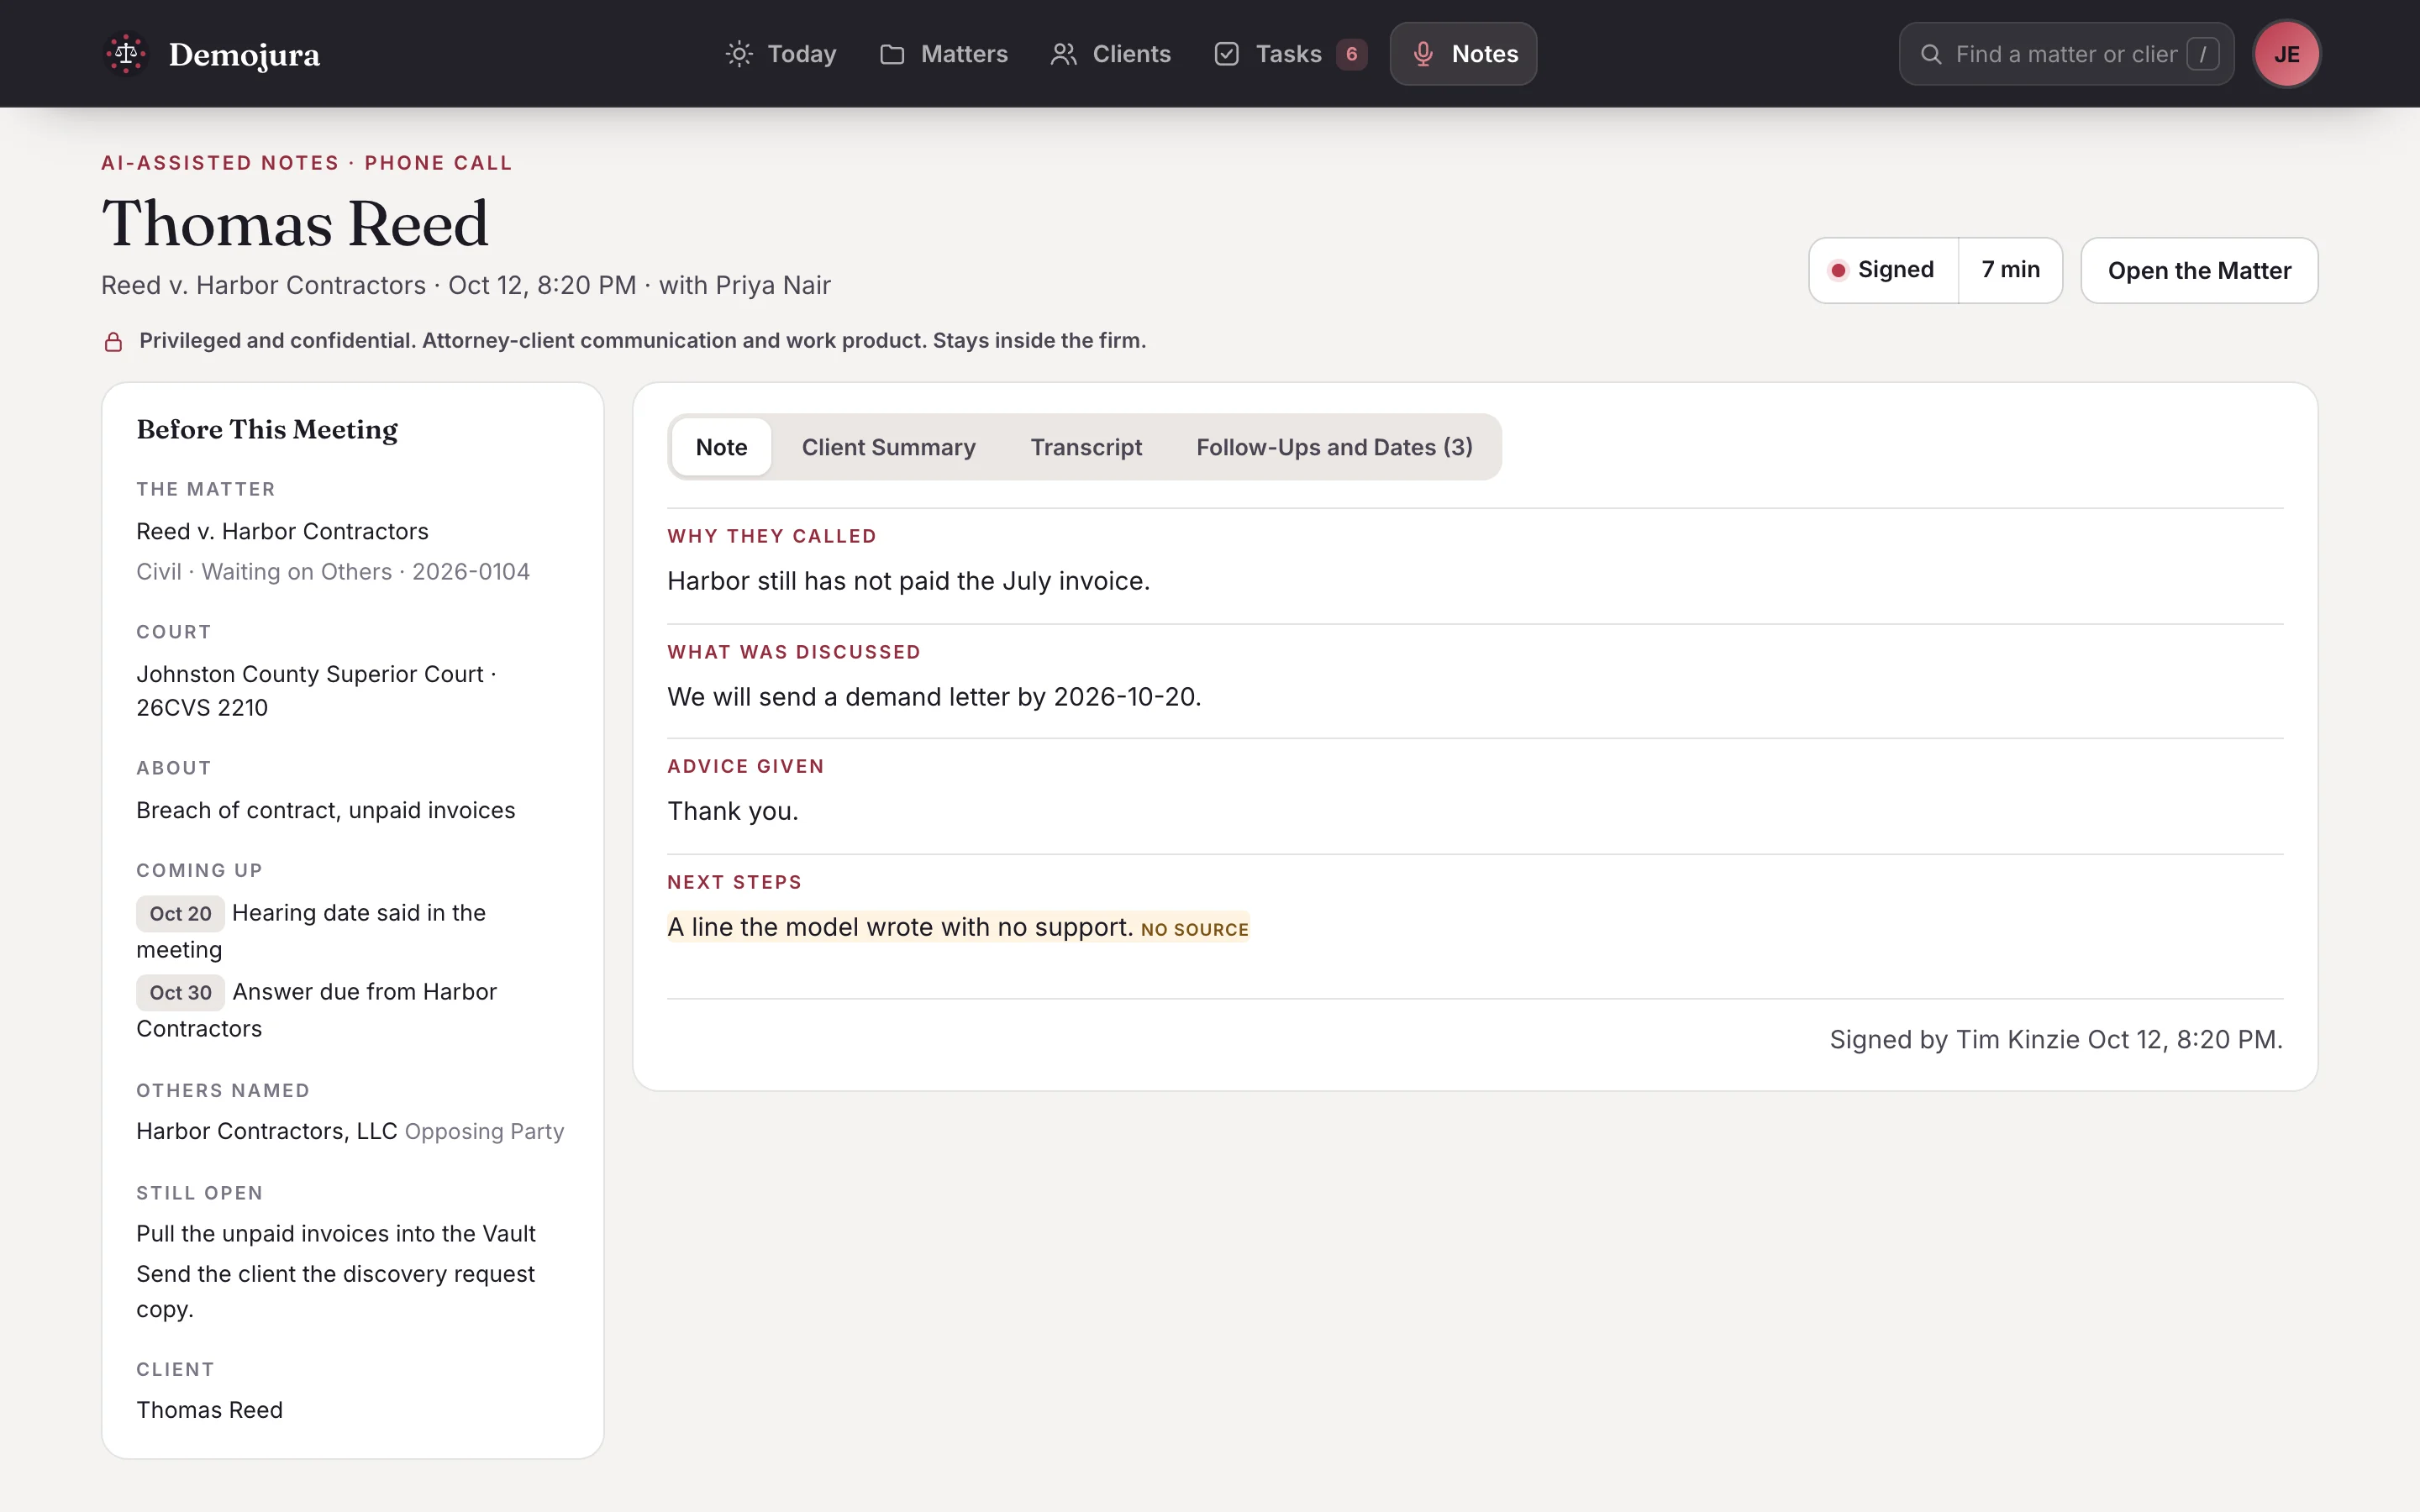
Task: Click the privileged padlock icon
Action: click(x=114, y=342)
